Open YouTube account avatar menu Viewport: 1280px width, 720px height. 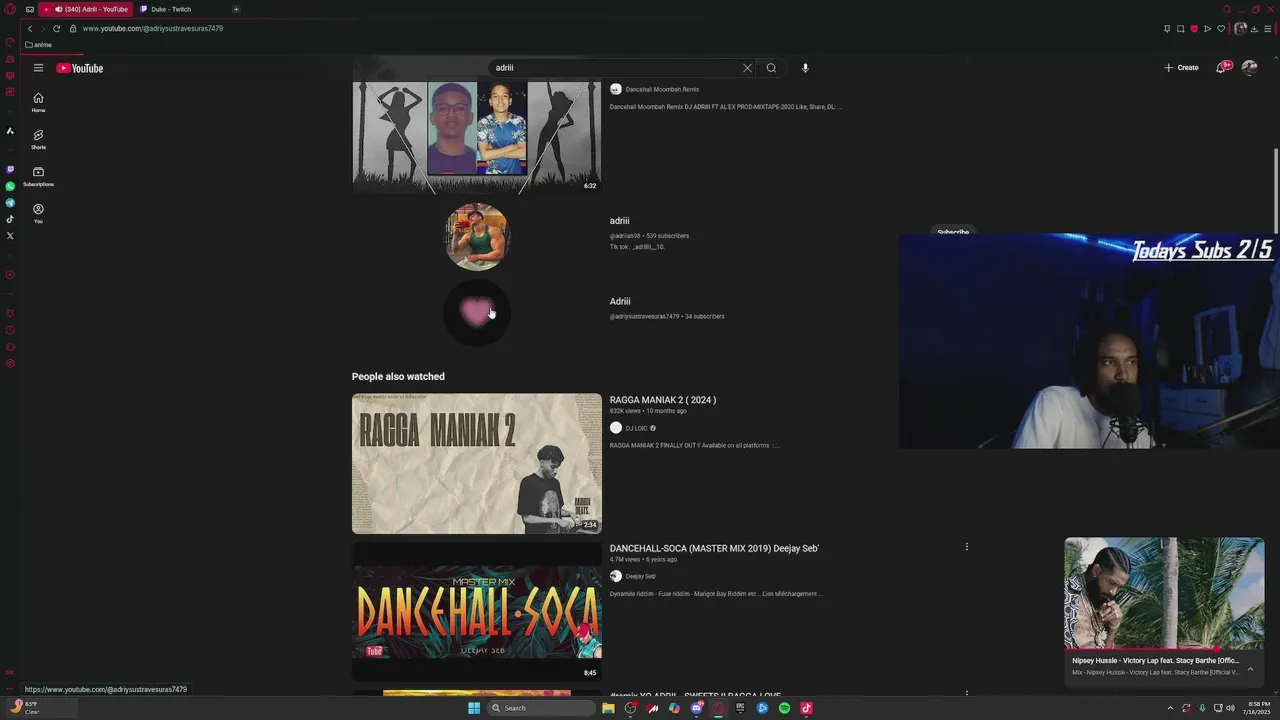tap(1249, 67)
